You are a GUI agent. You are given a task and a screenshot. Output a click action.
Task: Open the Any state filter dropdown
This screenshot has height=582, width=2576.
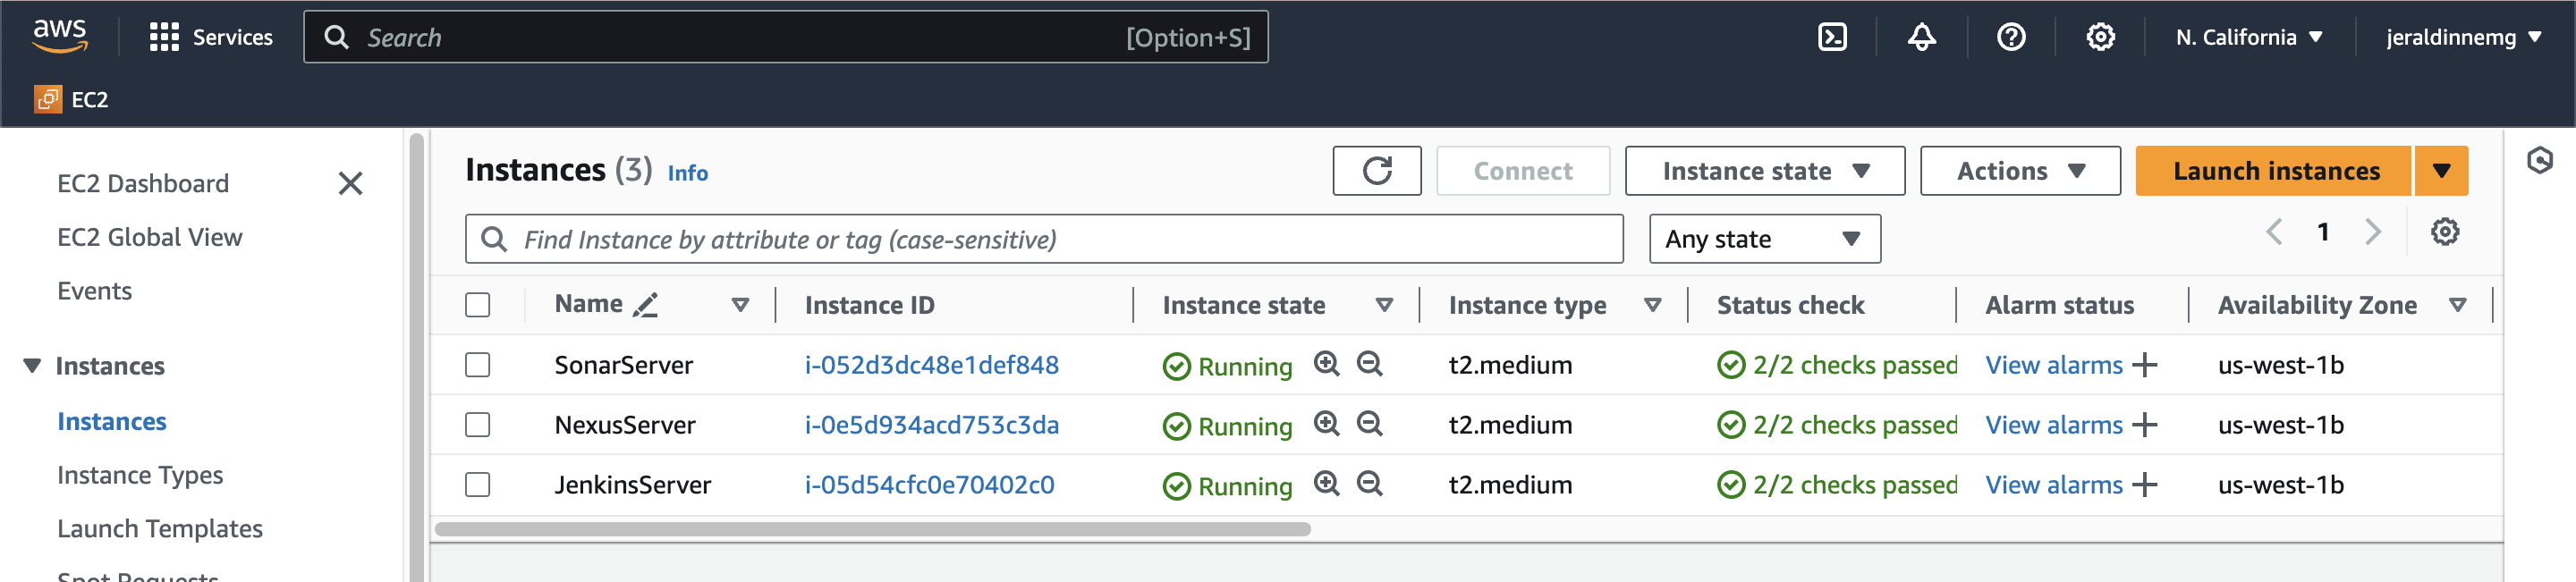point(1764,239)
